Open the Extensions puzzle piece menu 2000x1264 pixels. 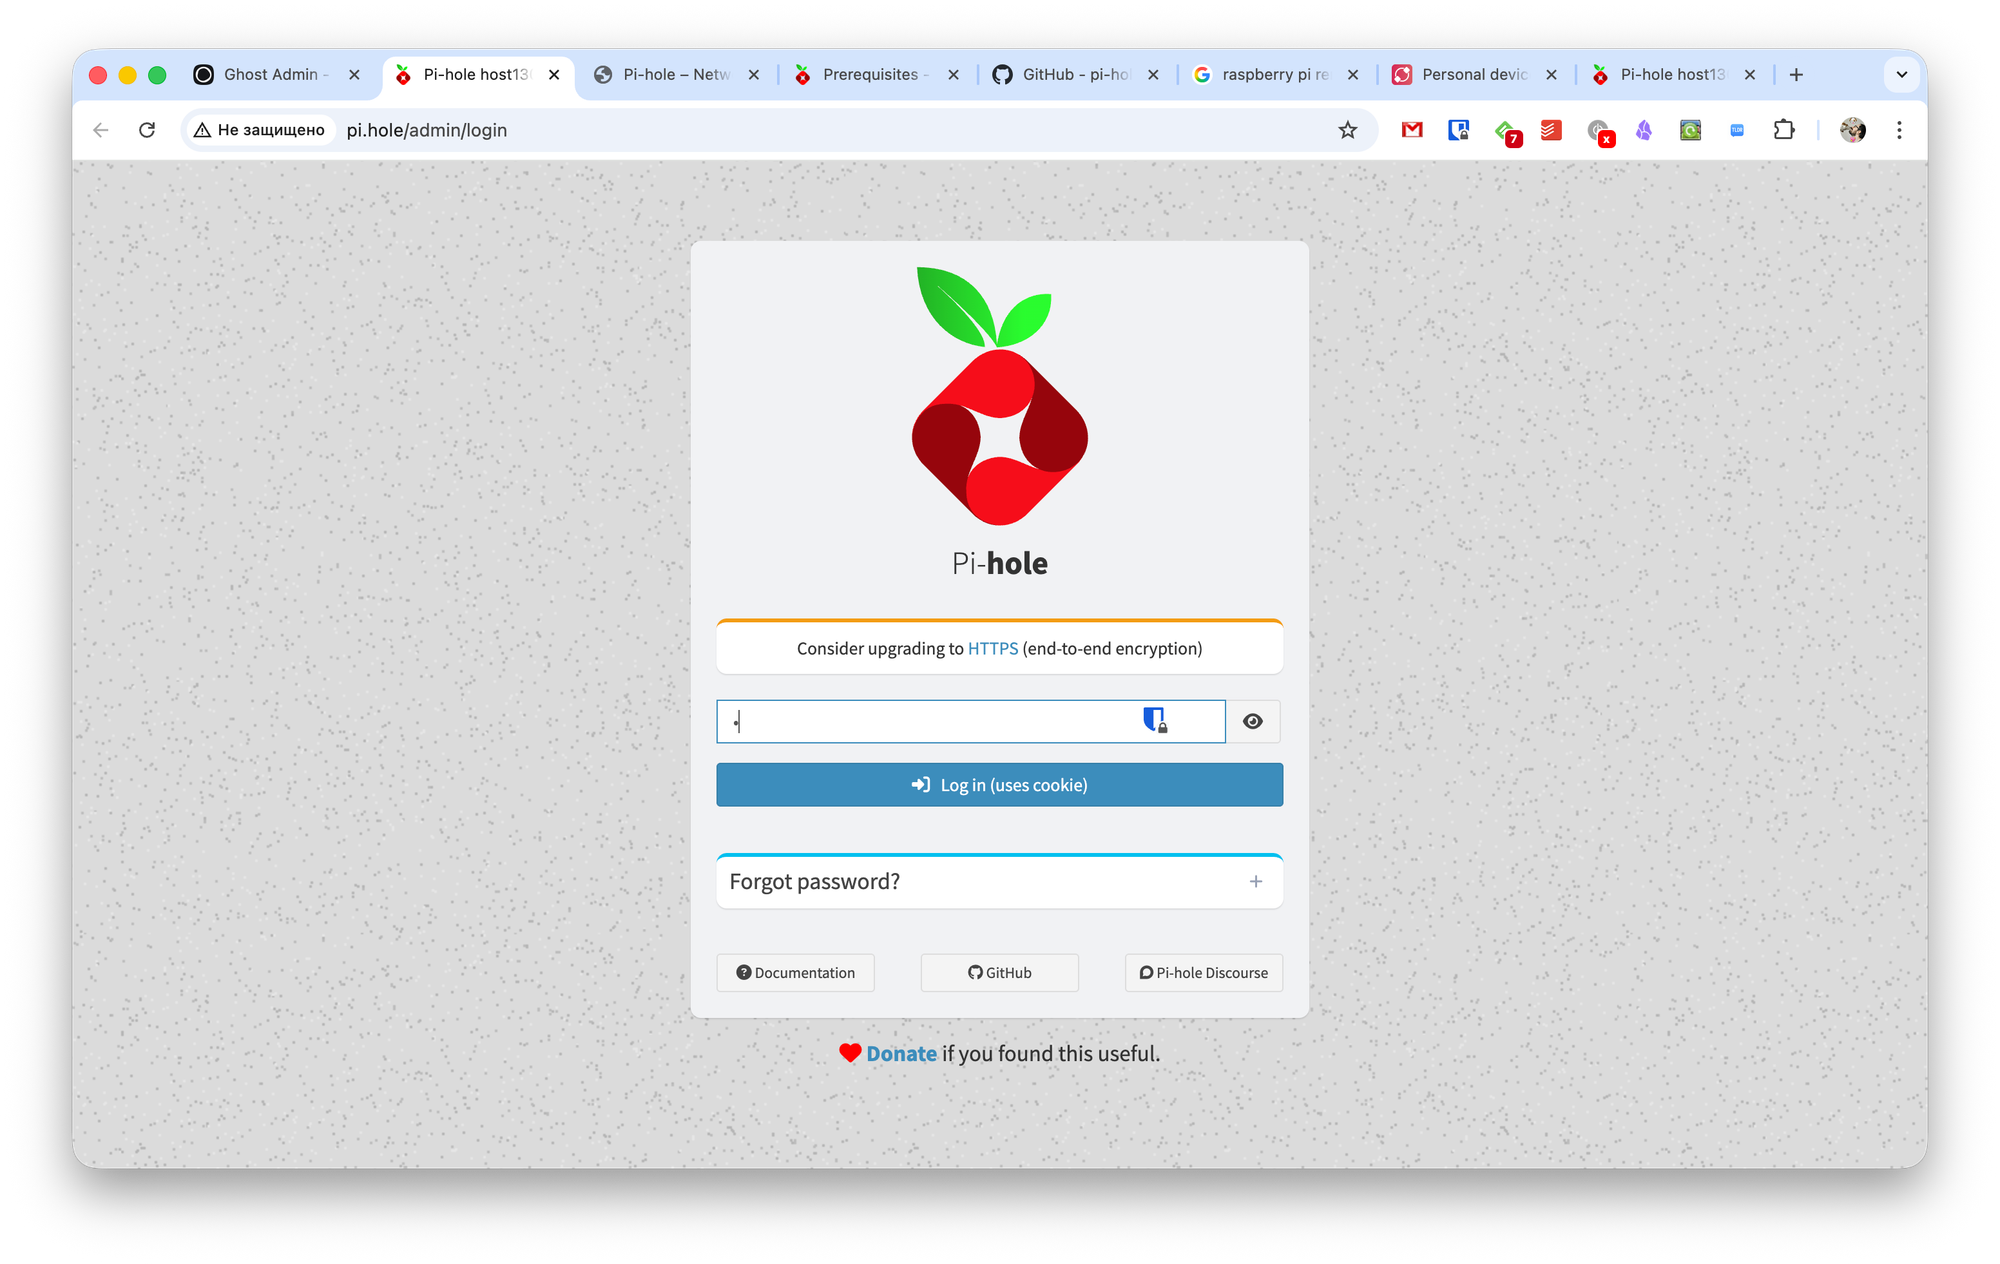click(x=1784, y=130)
